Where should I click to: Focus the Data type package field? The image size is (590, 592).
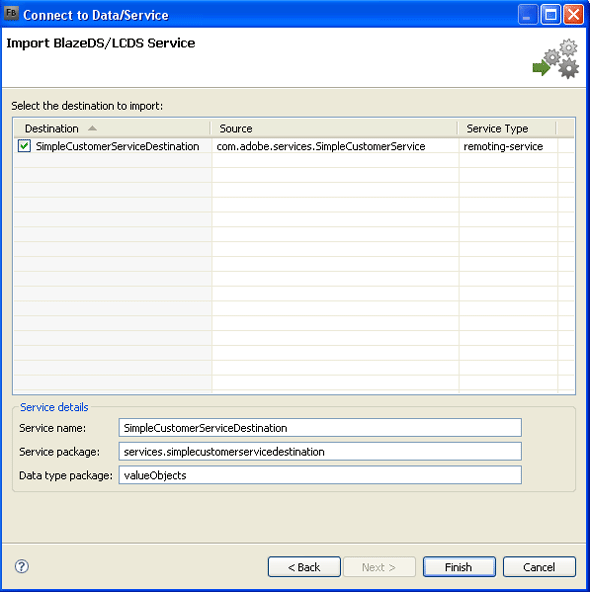click(x=320, y=475)
